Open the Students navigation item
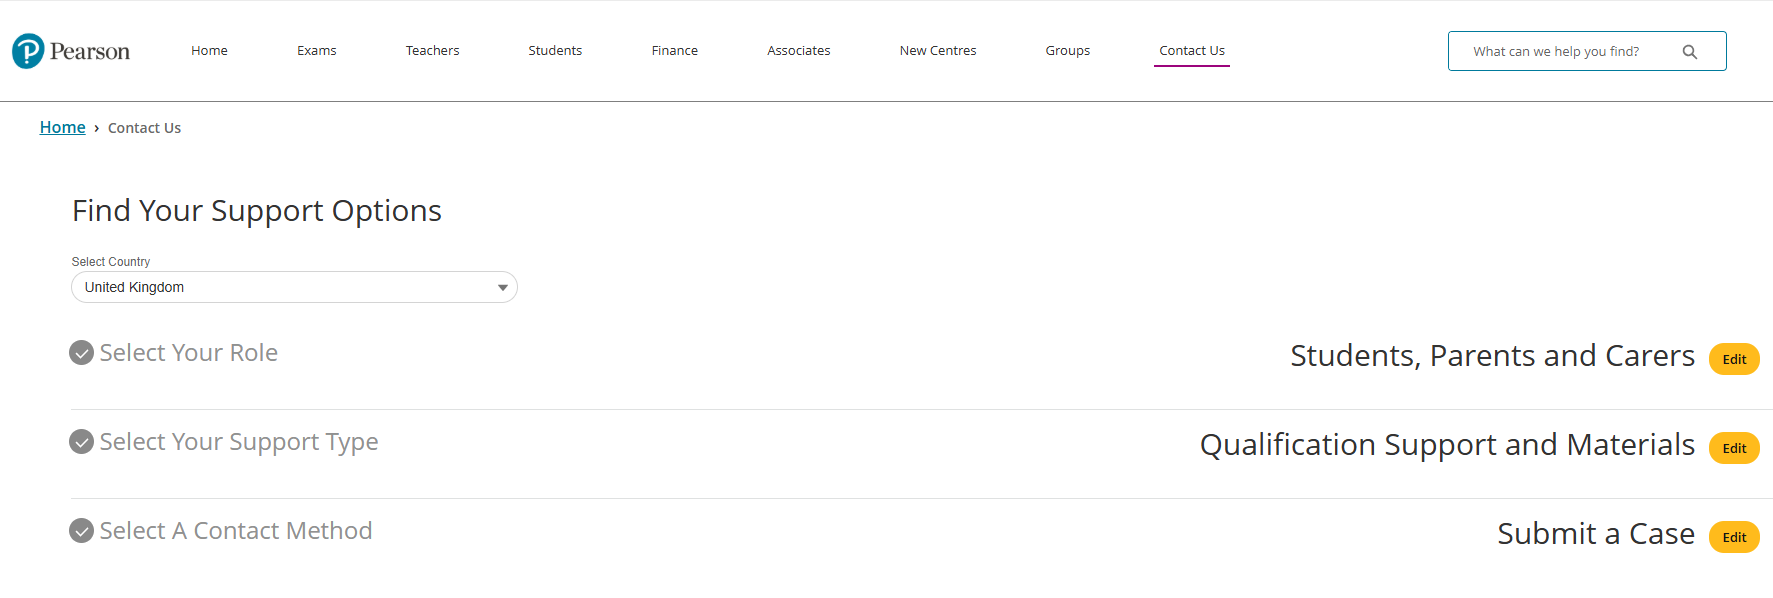This screenshot has height=598, width=1773. coord(555,51)
